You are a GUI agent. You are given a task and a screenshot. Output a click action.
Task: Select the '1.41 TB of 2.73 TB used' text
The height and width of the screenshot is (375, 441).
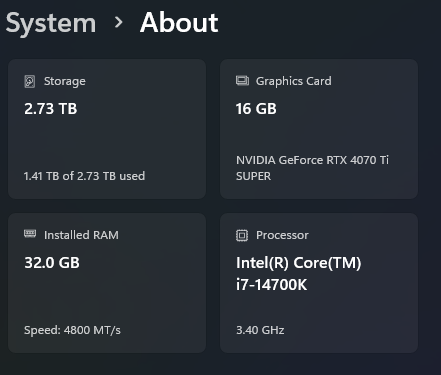84,176
